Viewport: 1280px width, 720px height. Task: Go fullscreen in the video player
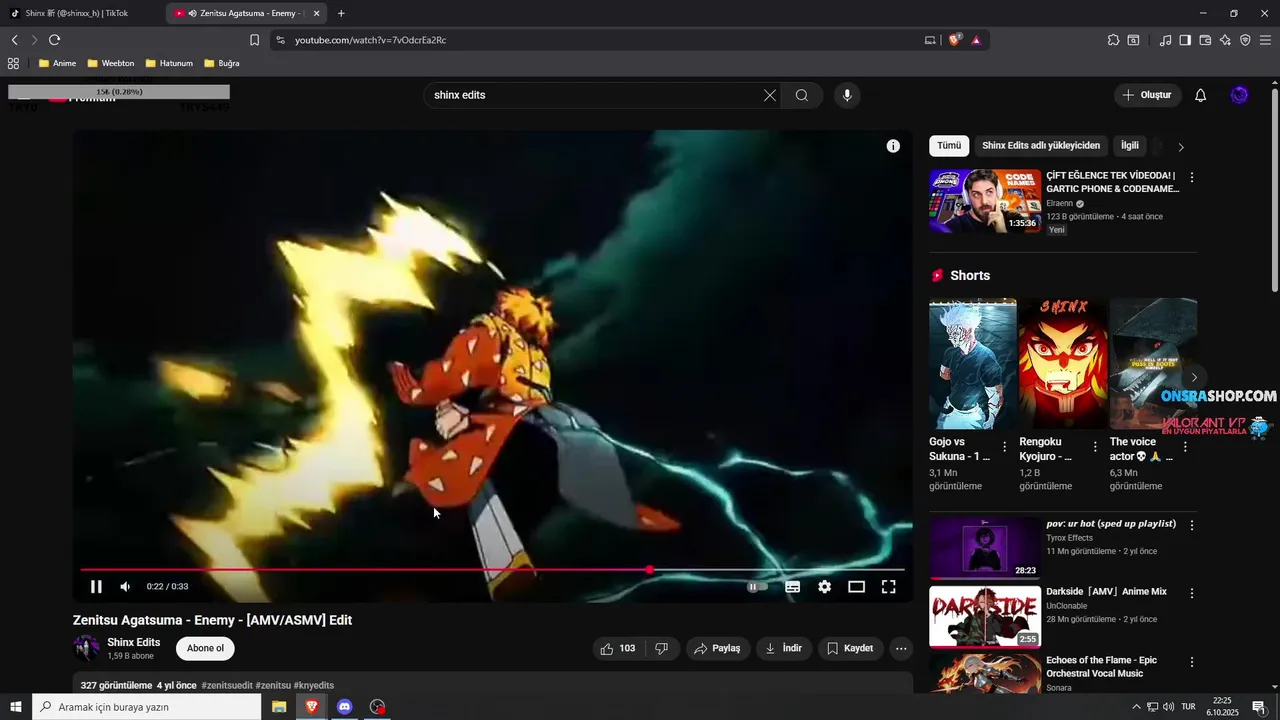(x=888, y=587)
